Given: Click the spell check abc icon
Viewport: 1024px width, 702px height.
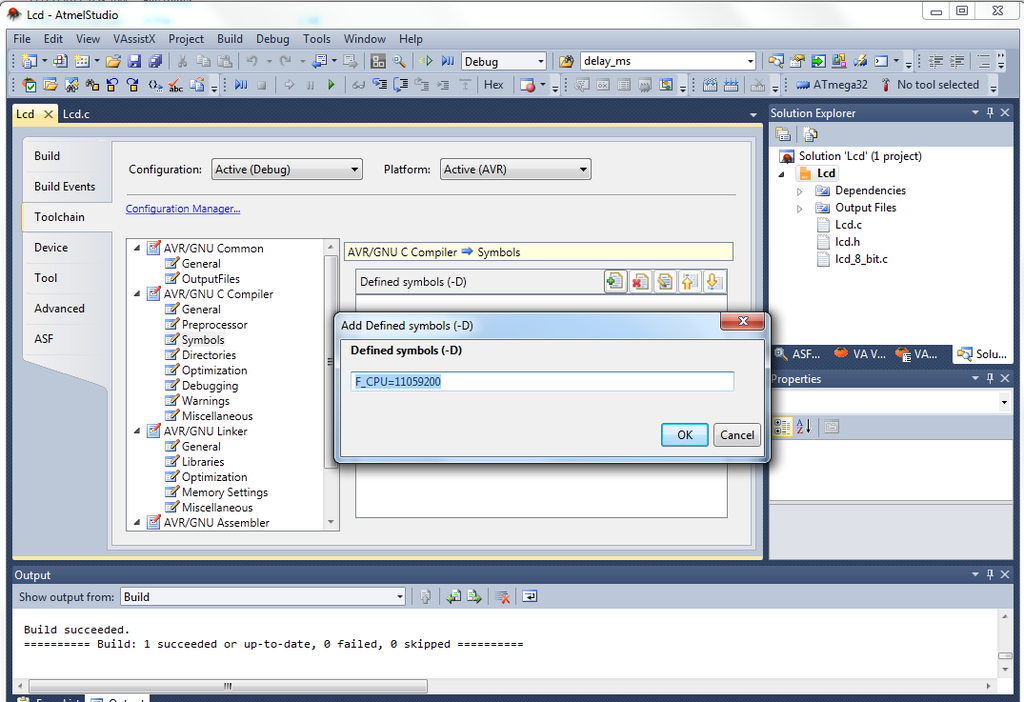Looking at the screenshot, I should pyautogui.click(x=175, y=85).
